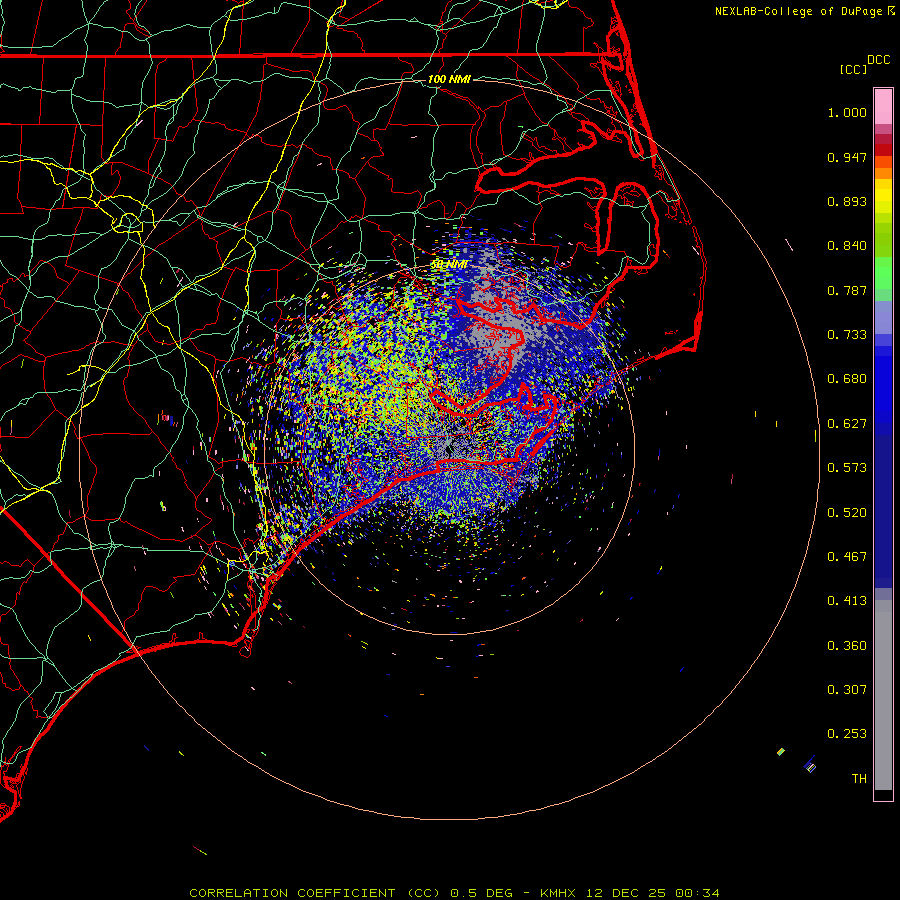The height and width of the screenshot is (900, 900).
Task: Select the 0.733 scale value
Action: point(847,335)
